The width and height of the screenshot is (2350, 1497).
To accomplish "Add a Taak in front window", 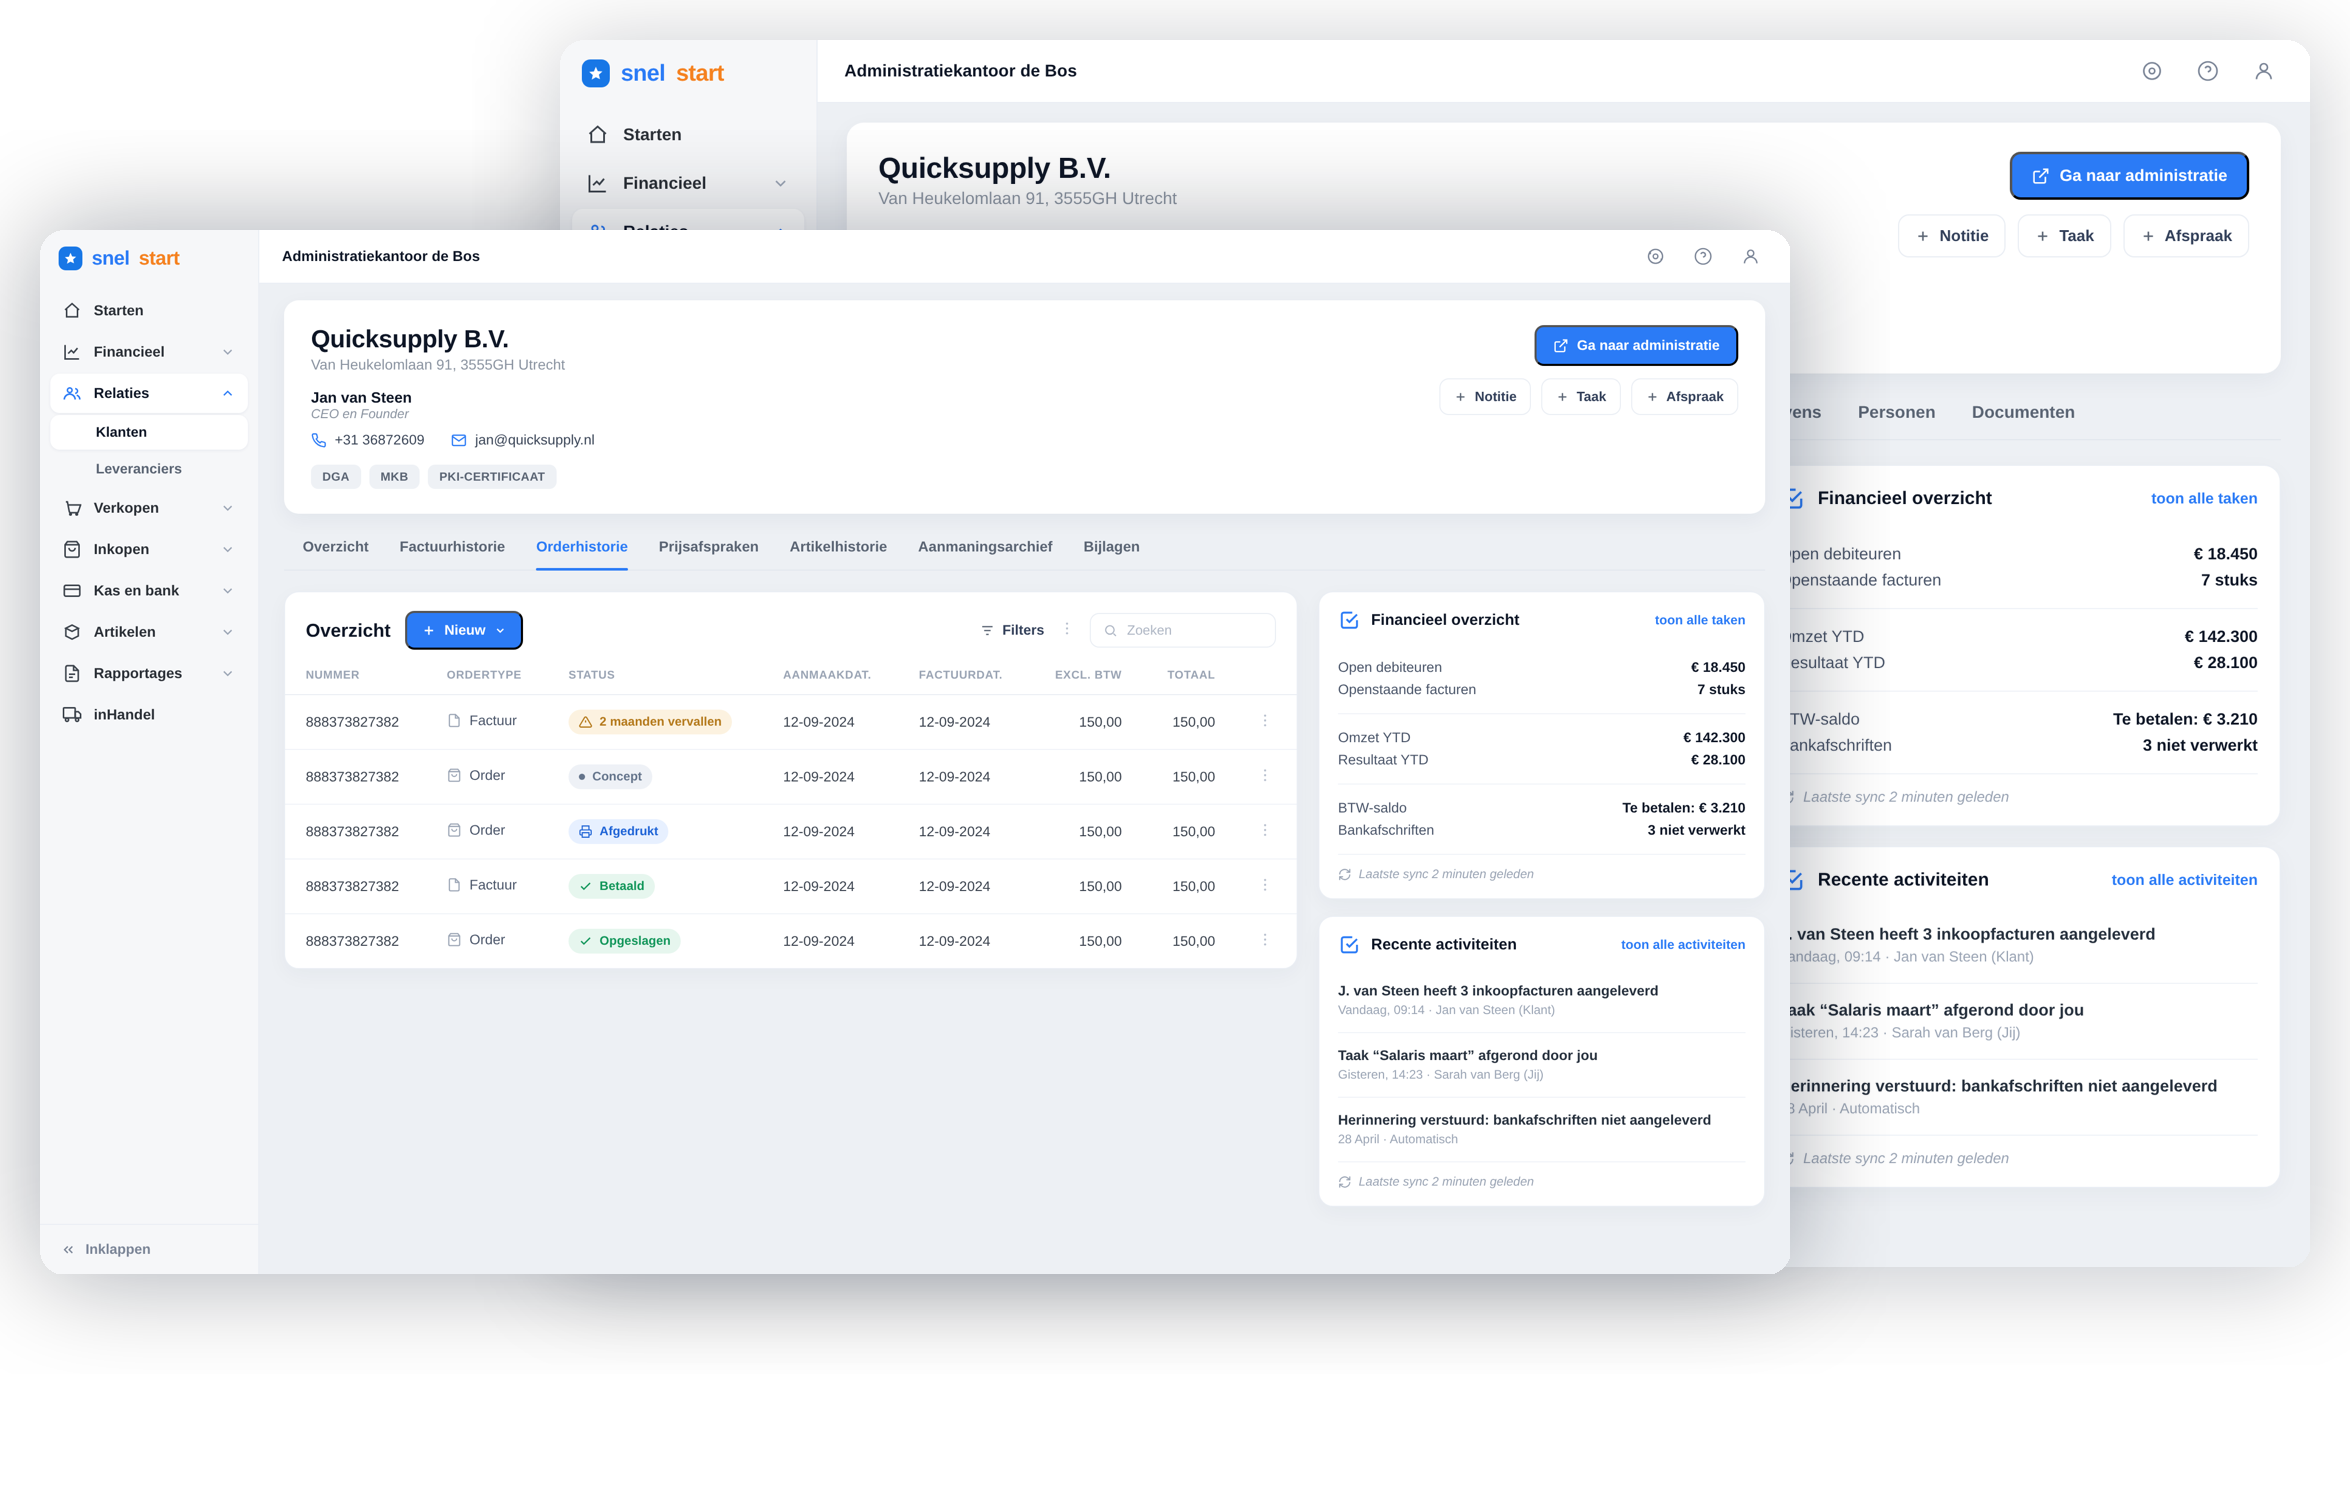I will 1581,397.
